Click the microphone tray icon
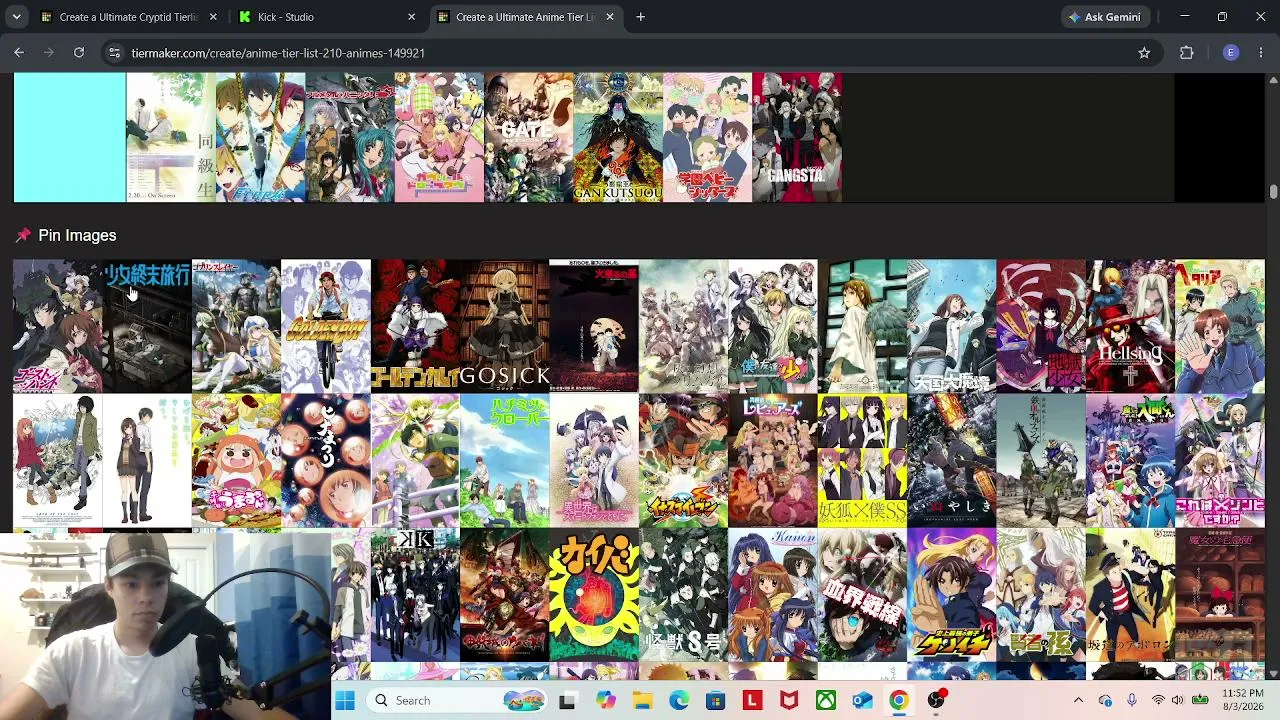 (1132, 701)
